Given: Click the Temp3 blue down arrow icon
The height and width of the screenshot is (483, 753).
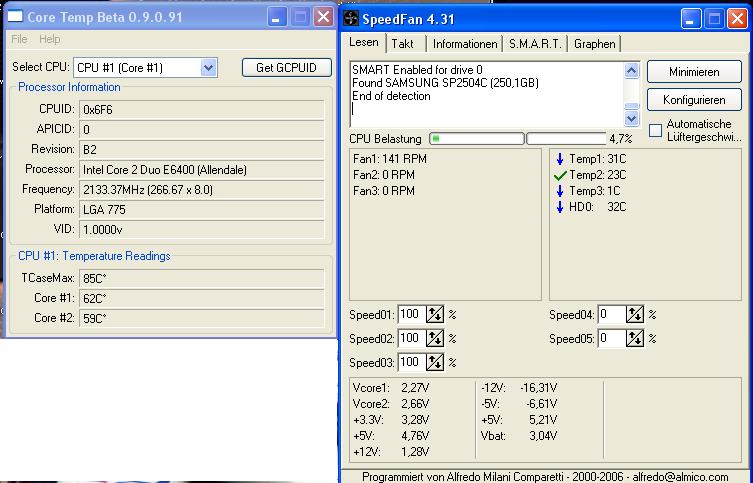Looking at the screenshot, I should coord(559,191).
